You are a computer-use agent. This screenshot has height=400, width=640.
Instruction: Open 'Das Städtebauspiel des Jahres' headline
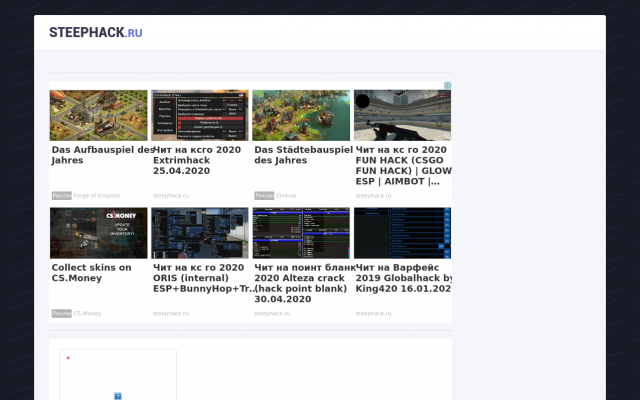303,155
